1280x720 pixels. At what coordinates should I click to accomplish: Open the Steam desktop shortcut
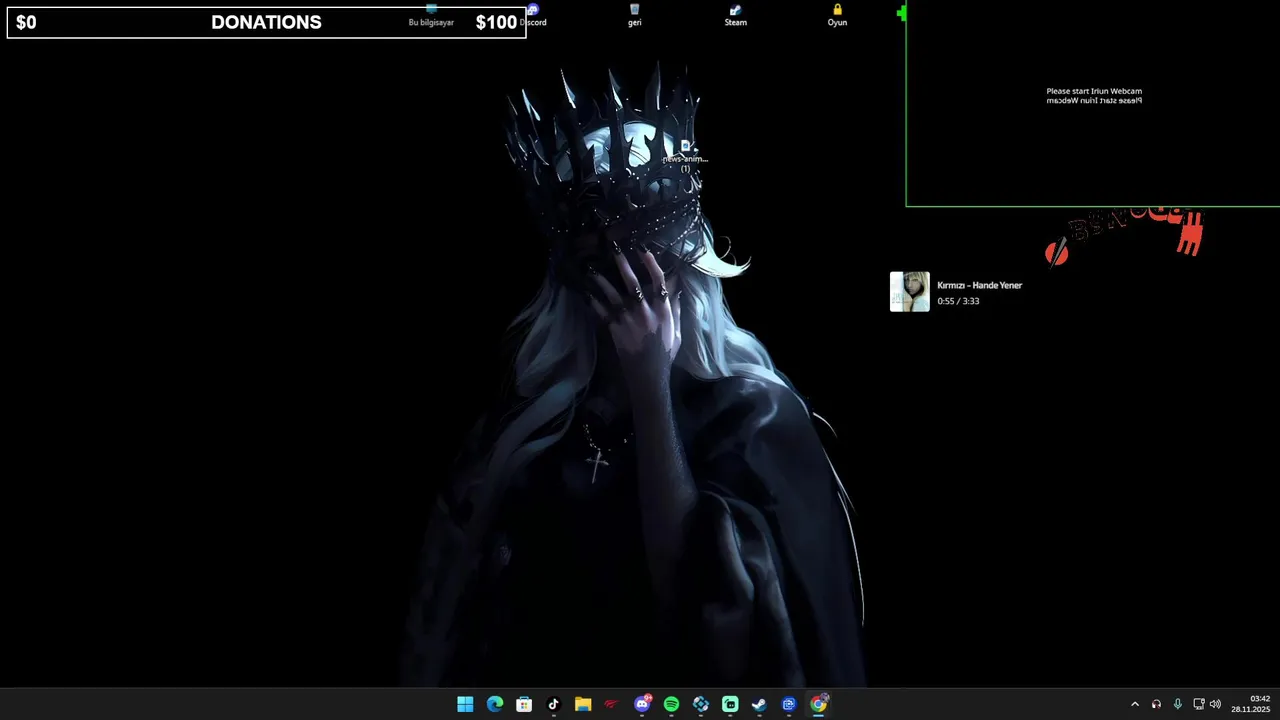pos(736,15)
